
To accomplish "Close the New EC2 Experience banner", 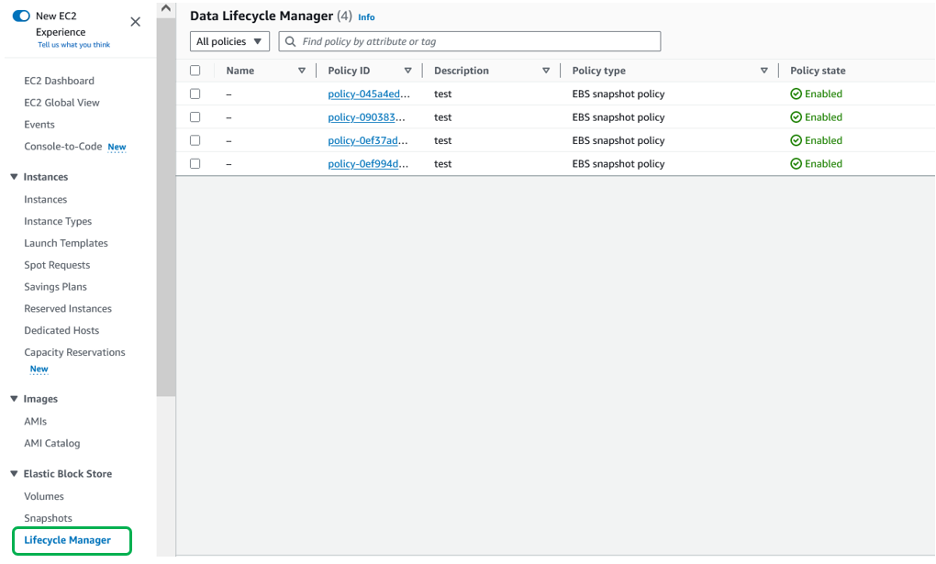I will (136, 22).
